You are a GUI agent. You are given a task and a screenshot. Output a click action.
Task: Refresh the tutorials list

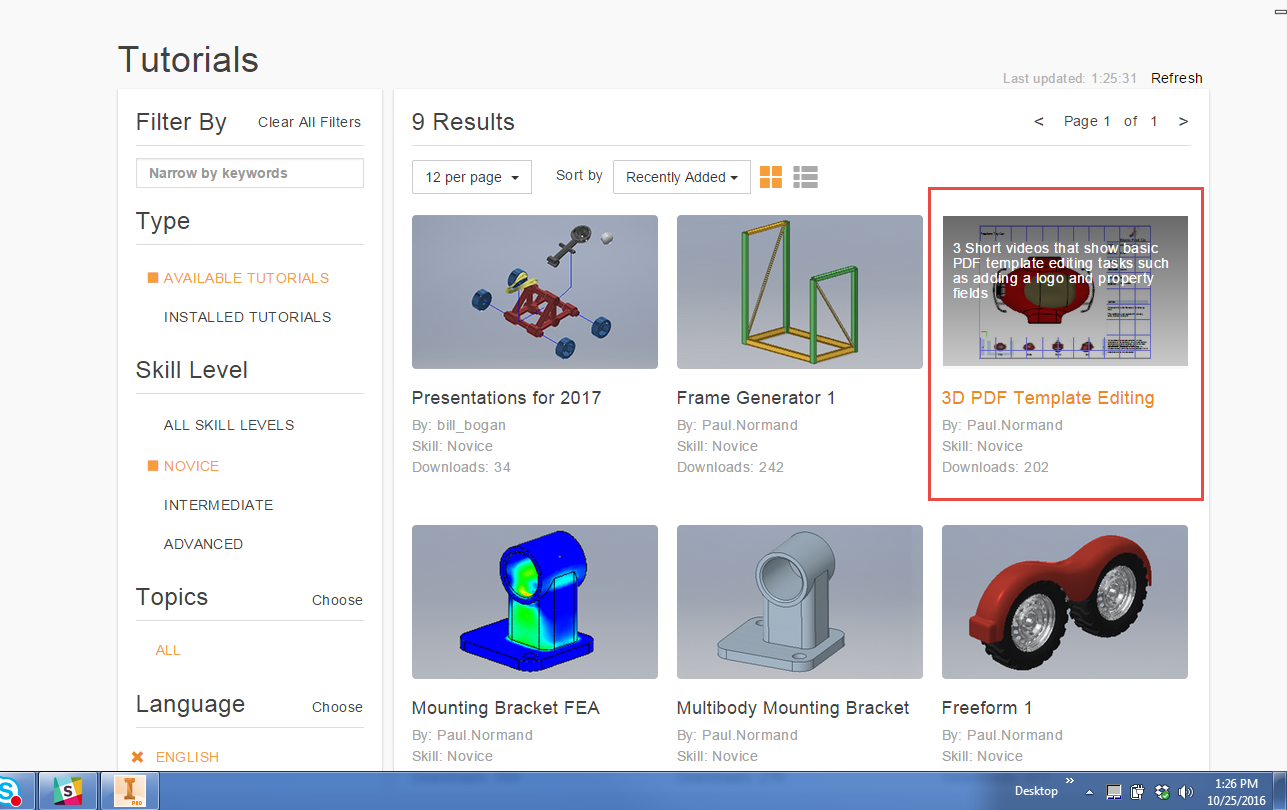[1177, 78]
